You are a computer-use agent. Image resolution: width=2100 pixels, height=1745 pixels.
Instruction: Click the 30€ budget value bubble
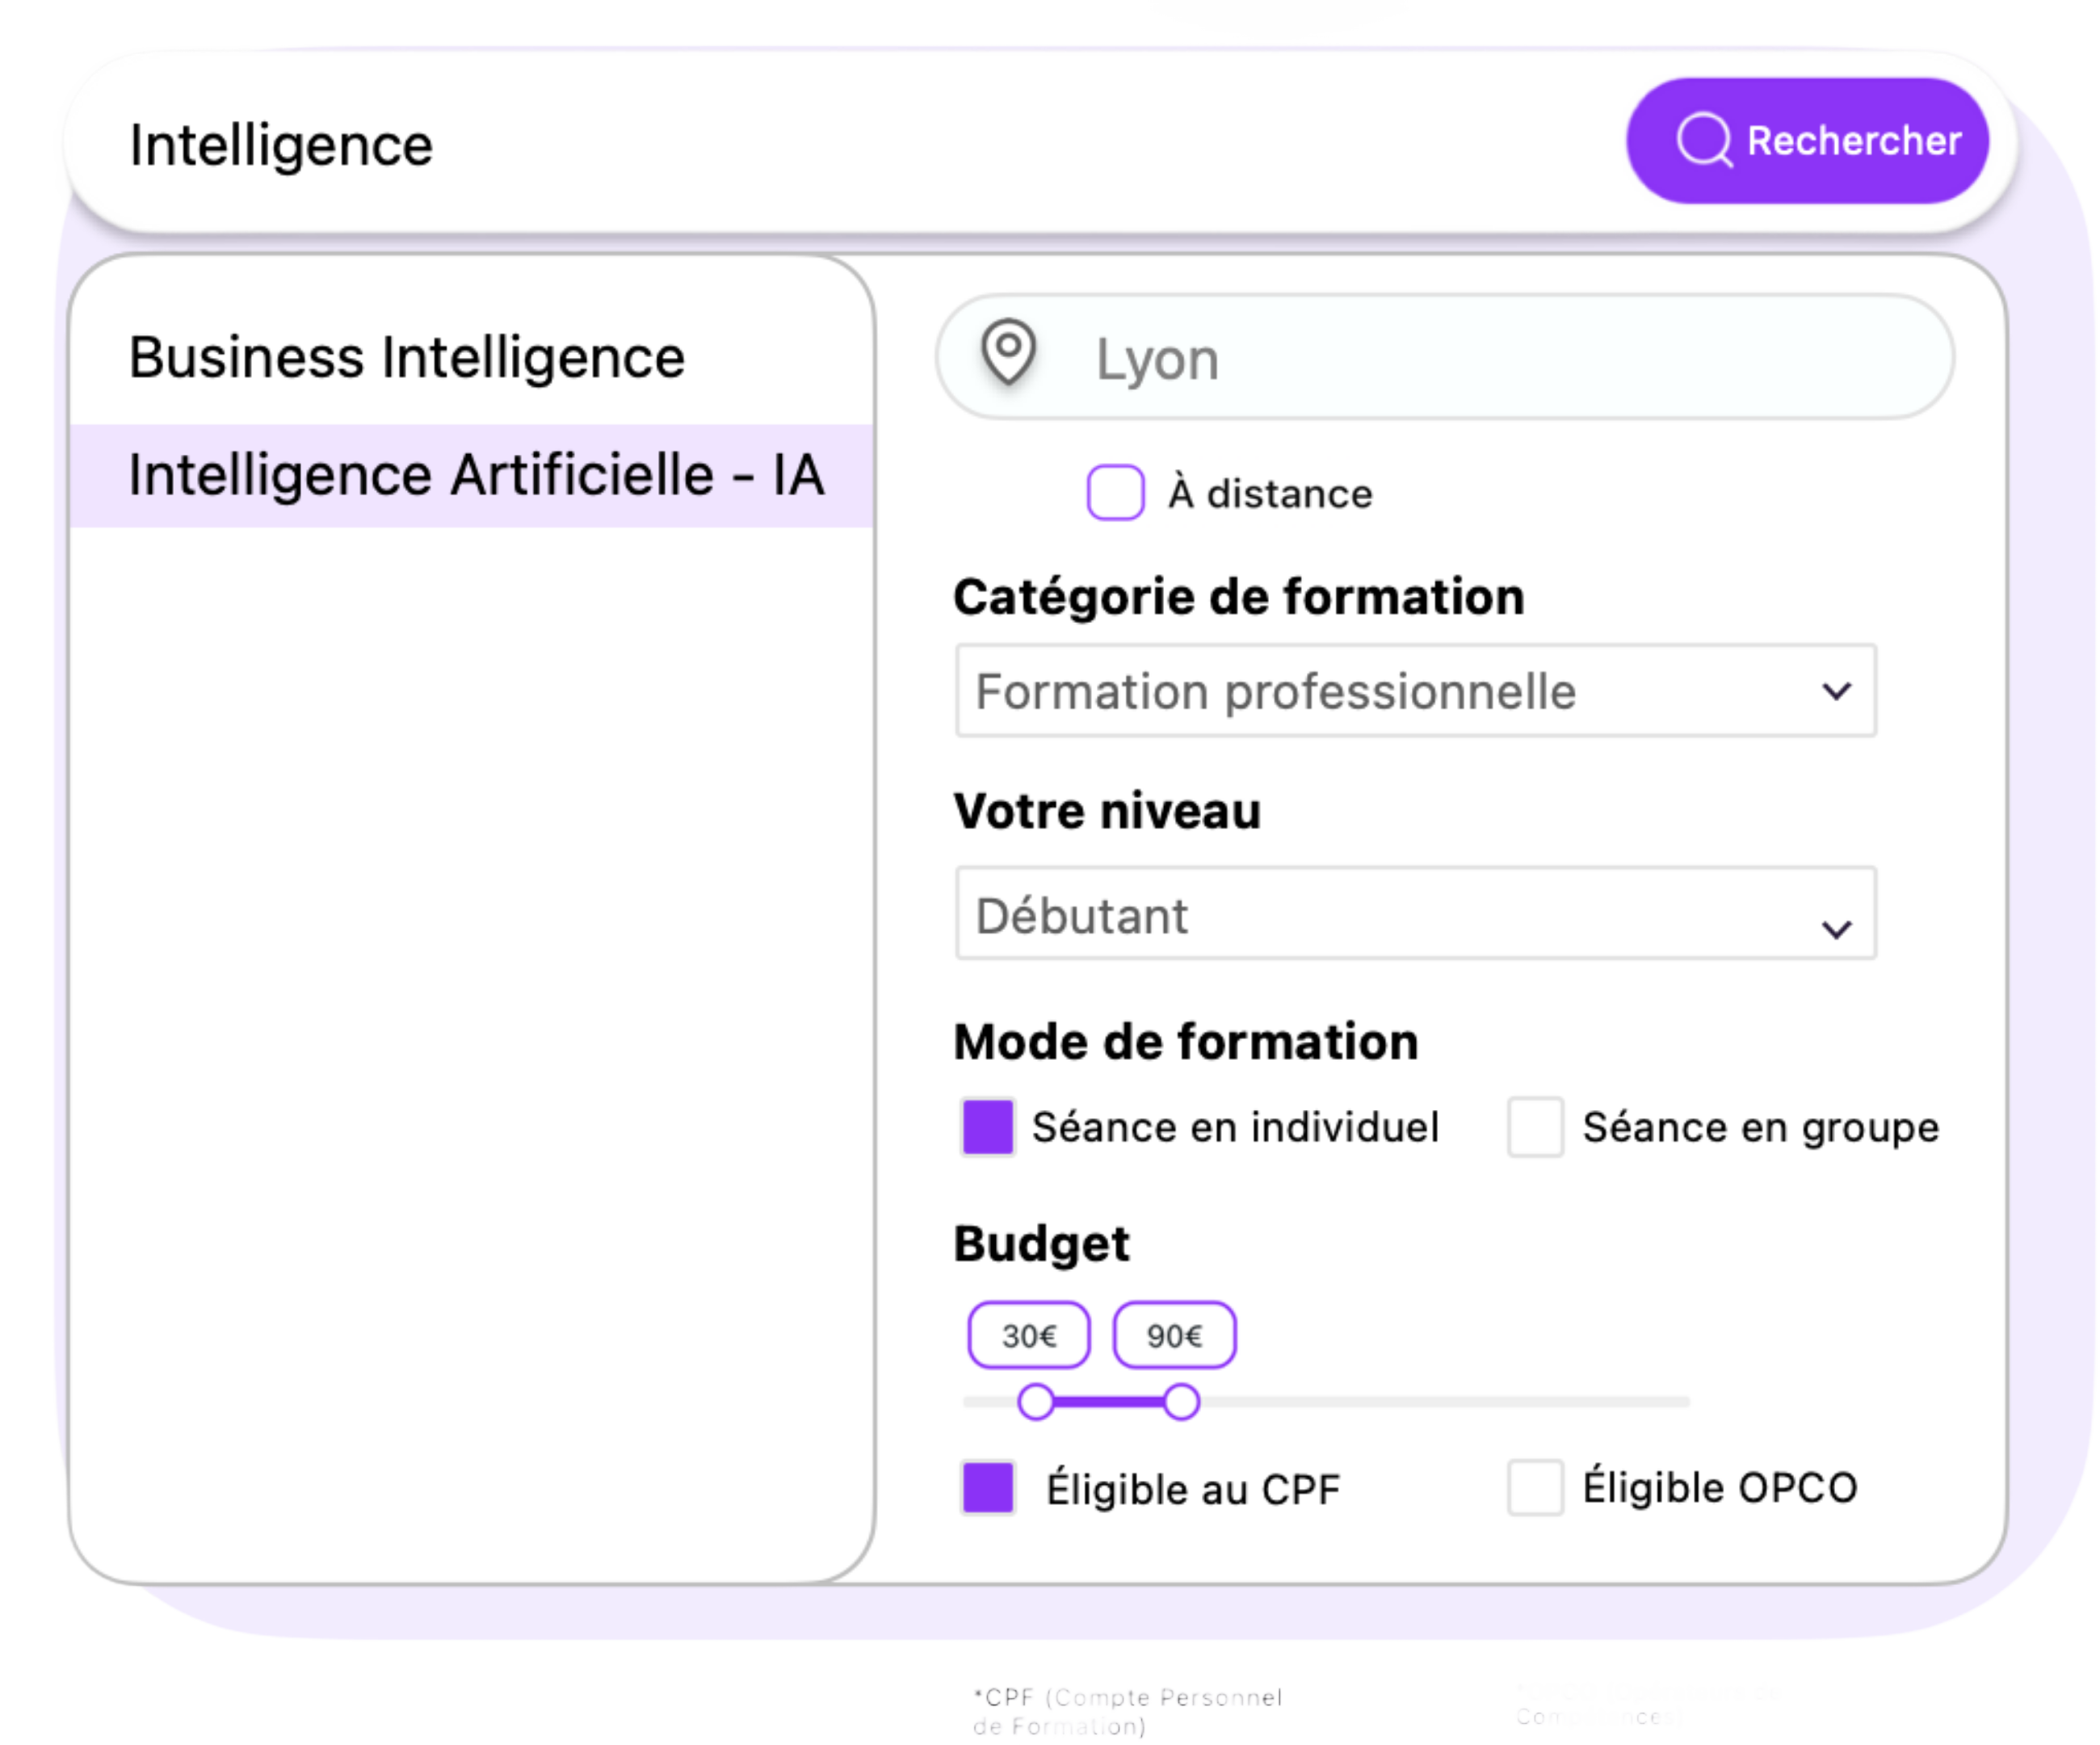click(1028, 1334)
